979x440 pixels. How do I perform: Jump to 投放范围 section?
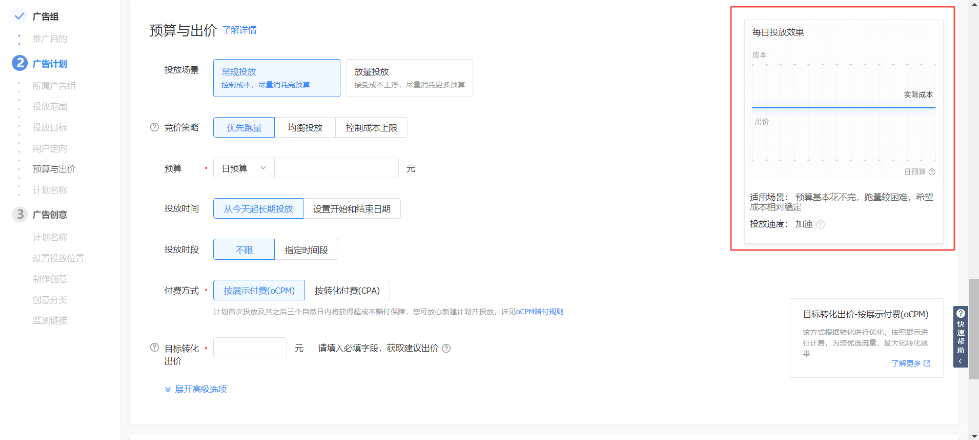50,106
